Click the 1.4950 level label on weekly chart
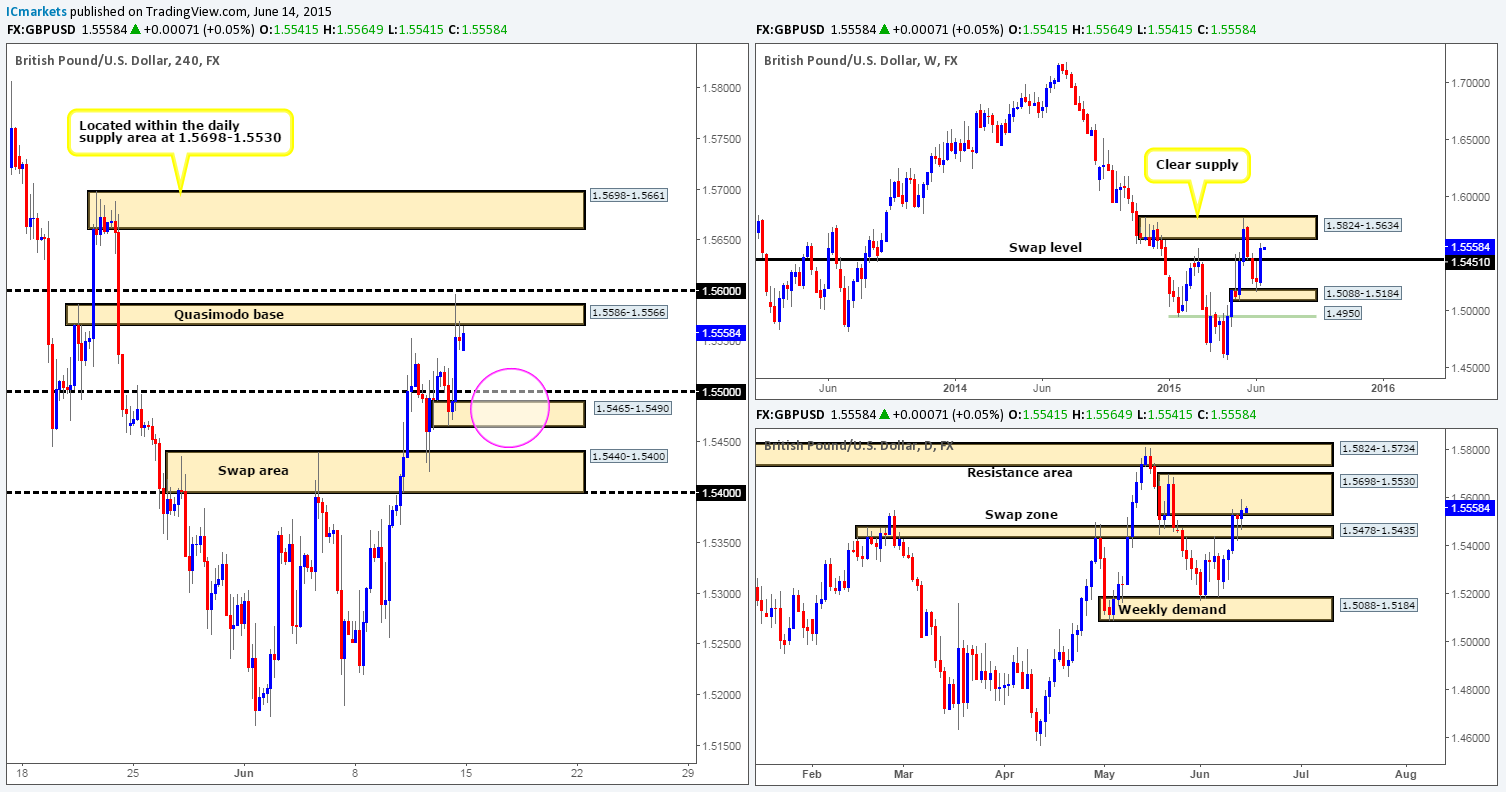Screen dimensions: 1506x792 [x=1343, y=314]
